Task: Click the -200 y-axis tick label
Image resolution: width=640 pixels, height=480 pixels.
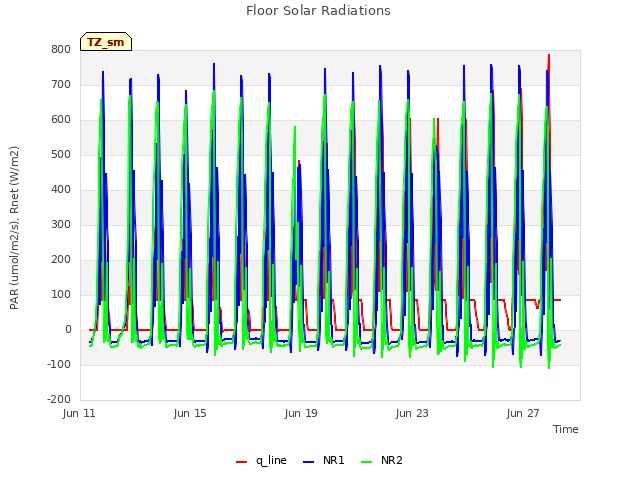Action: click(x=59, y=400)
